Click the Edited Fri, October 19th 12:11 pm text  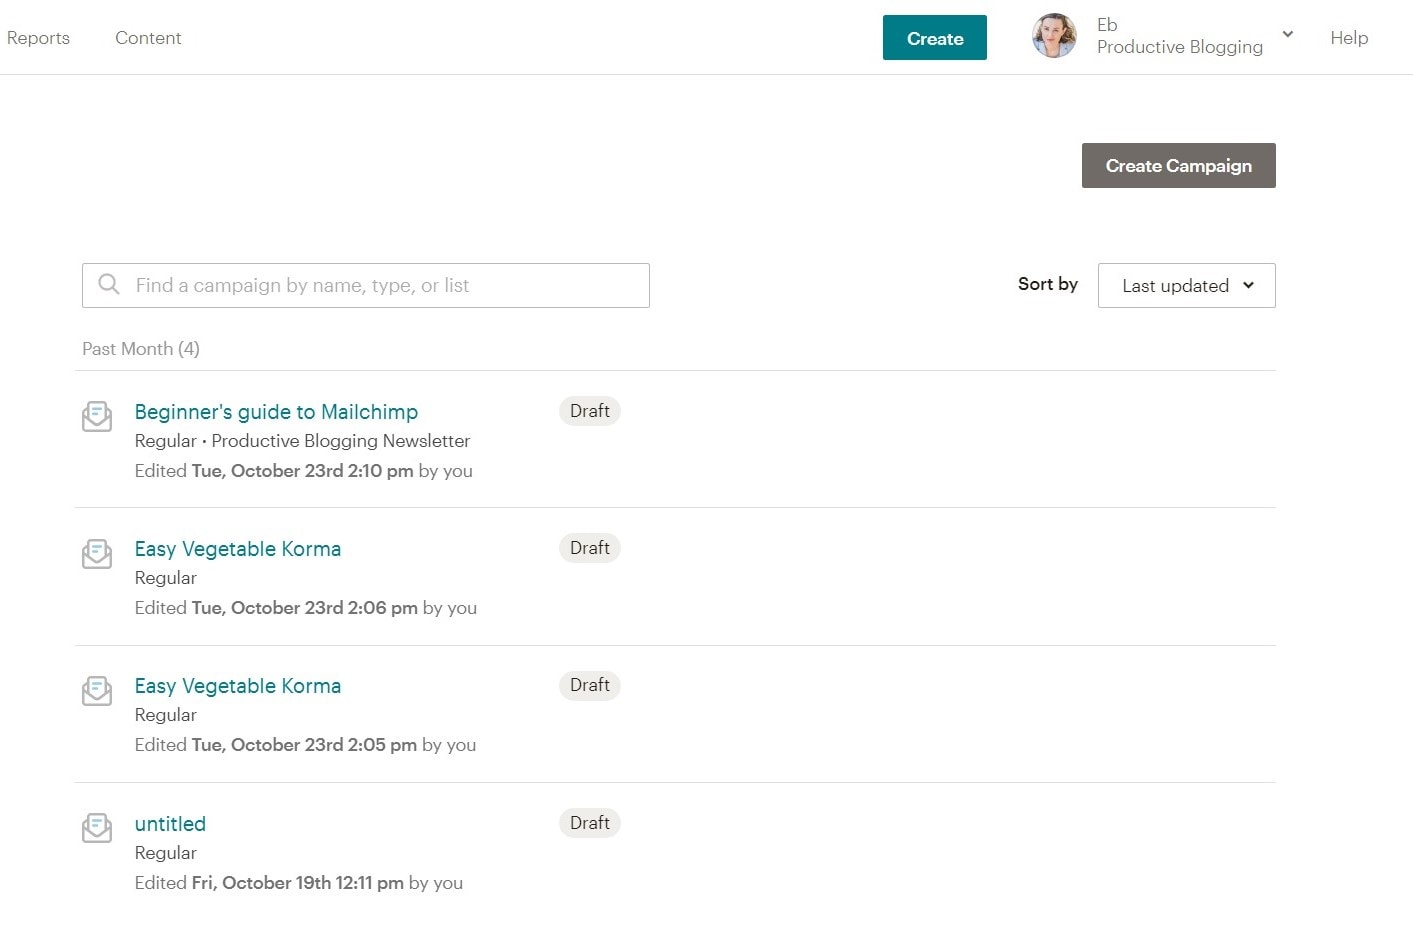coord(299,883)
